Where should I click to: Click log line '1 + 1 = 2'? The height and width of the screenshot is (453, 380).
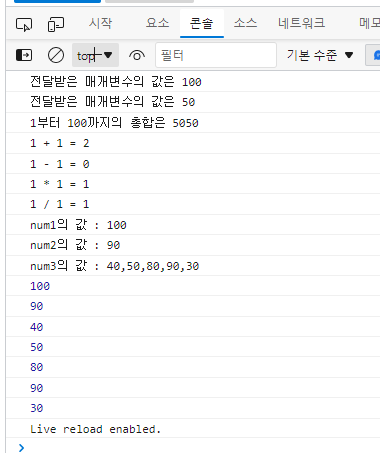[60, 143]
